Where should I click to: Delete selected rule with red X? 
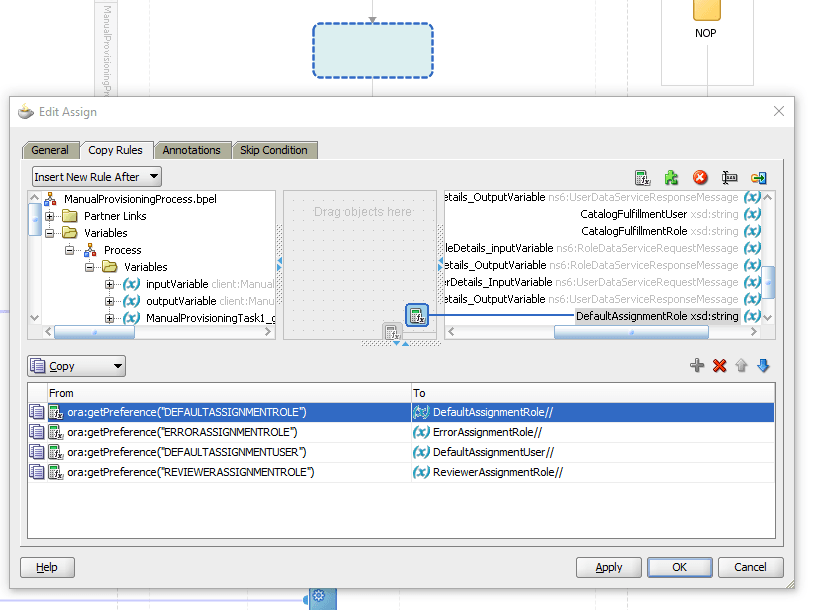pos(719,366)
